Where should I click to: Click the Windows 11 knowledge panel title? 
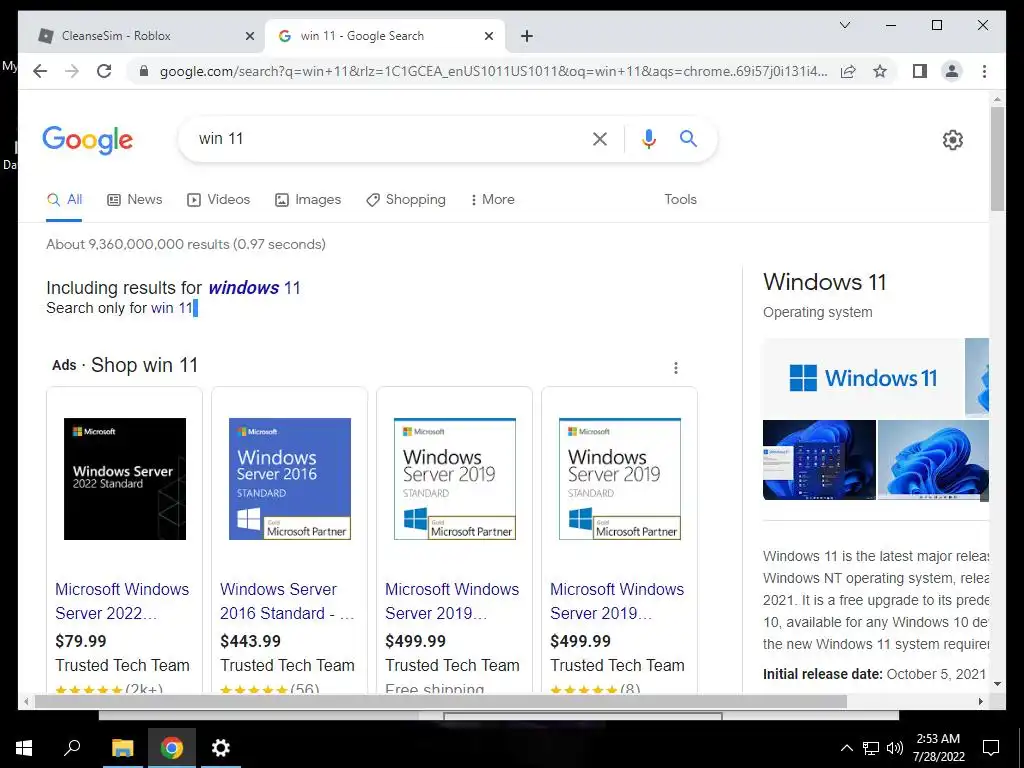[x=824, y=282]
